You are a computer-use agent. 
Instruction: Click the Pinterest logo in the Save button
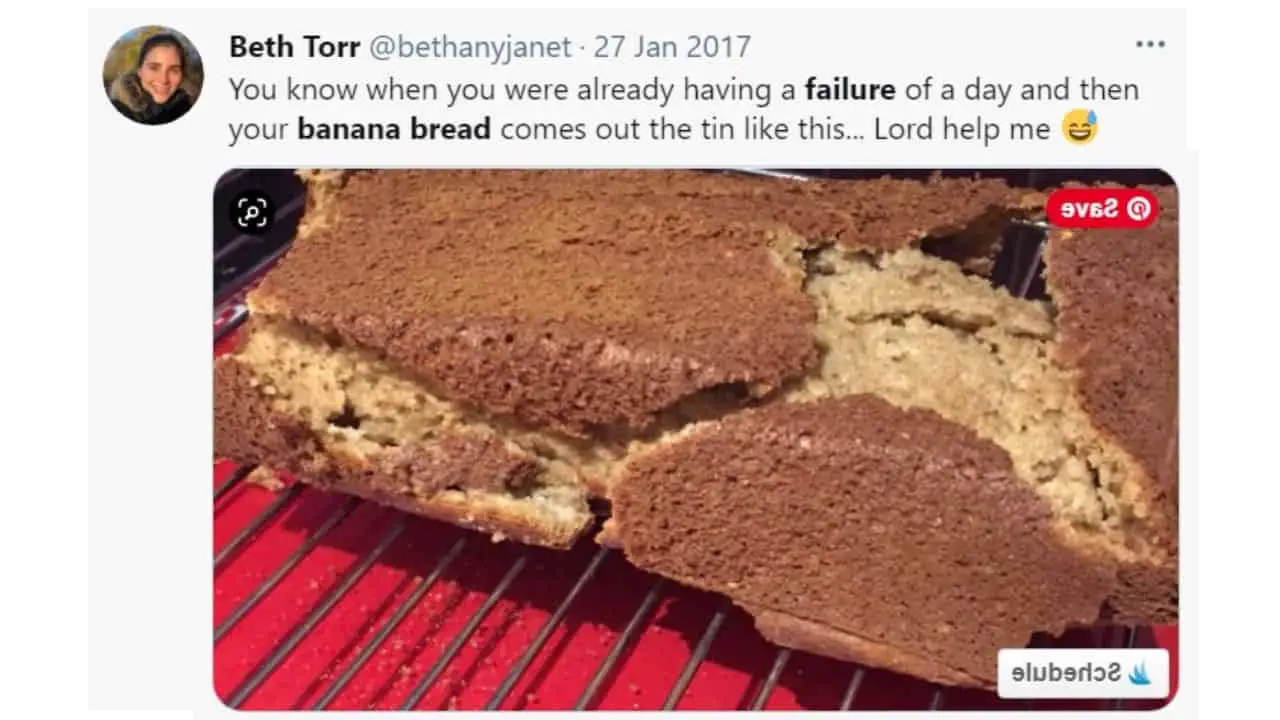point(1139,208)
